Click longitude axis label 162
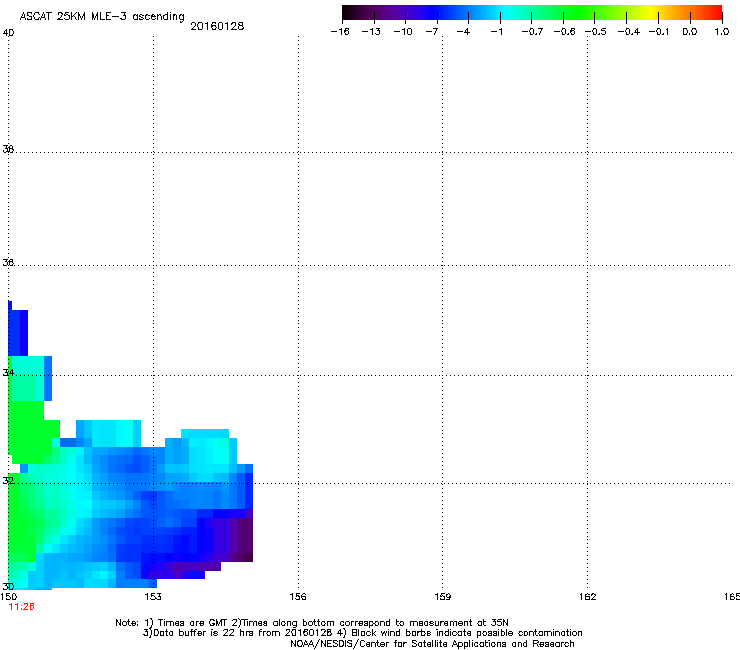Screen dimensions: 740x650 [588, 597]
